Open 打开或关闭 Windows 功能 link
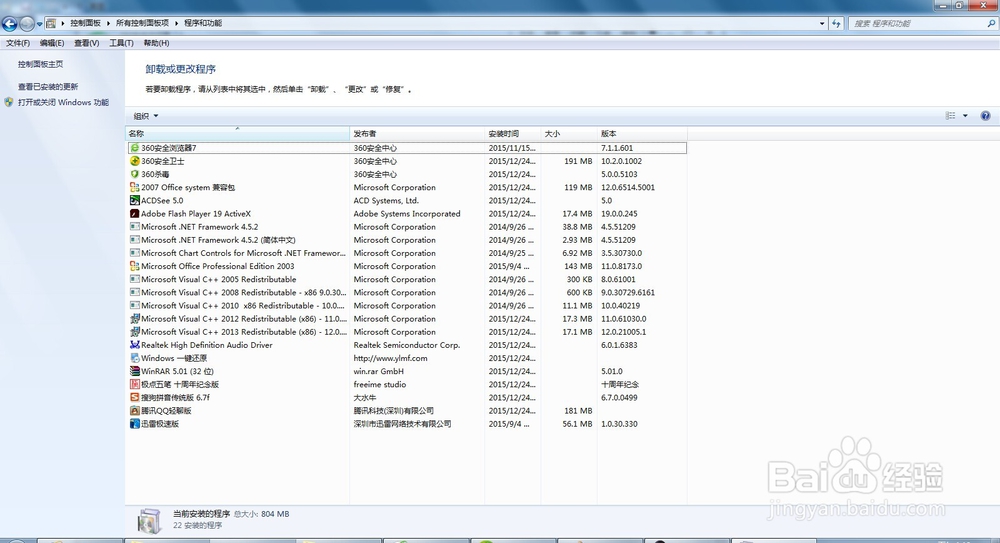1000x543 pixels. (x=63, y=102)
